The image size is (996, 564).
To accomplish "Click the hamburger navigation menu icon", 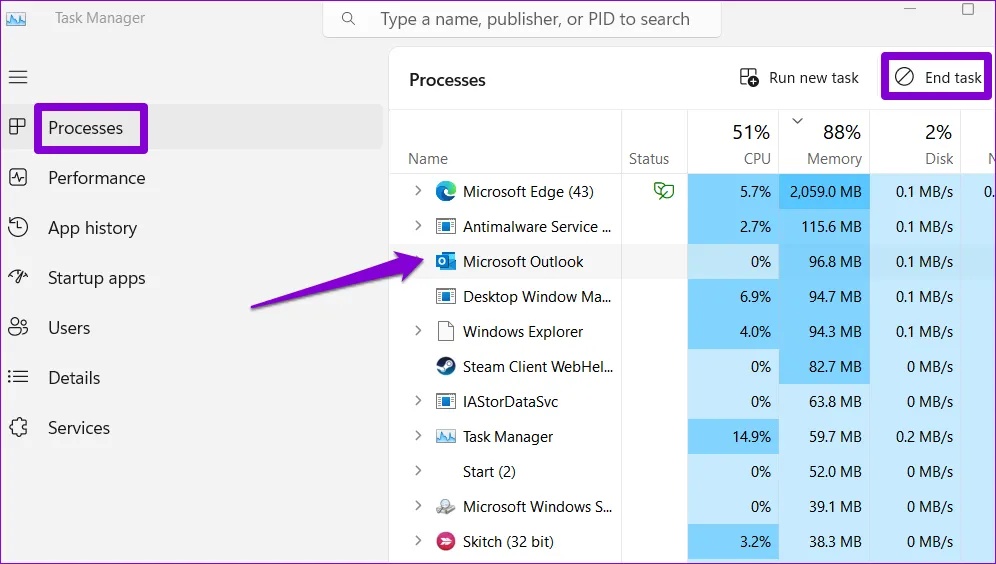I will (18, 77).
